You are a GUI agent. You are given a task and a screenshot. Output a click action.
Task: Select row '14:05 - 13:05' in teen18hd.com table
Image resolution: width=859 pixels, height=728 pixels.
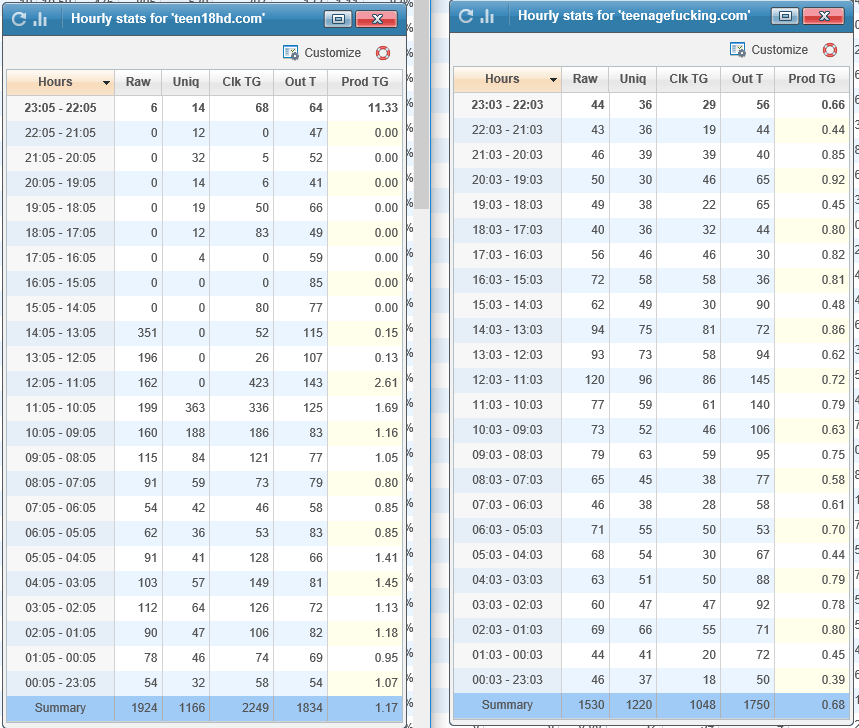pos(204,333)
